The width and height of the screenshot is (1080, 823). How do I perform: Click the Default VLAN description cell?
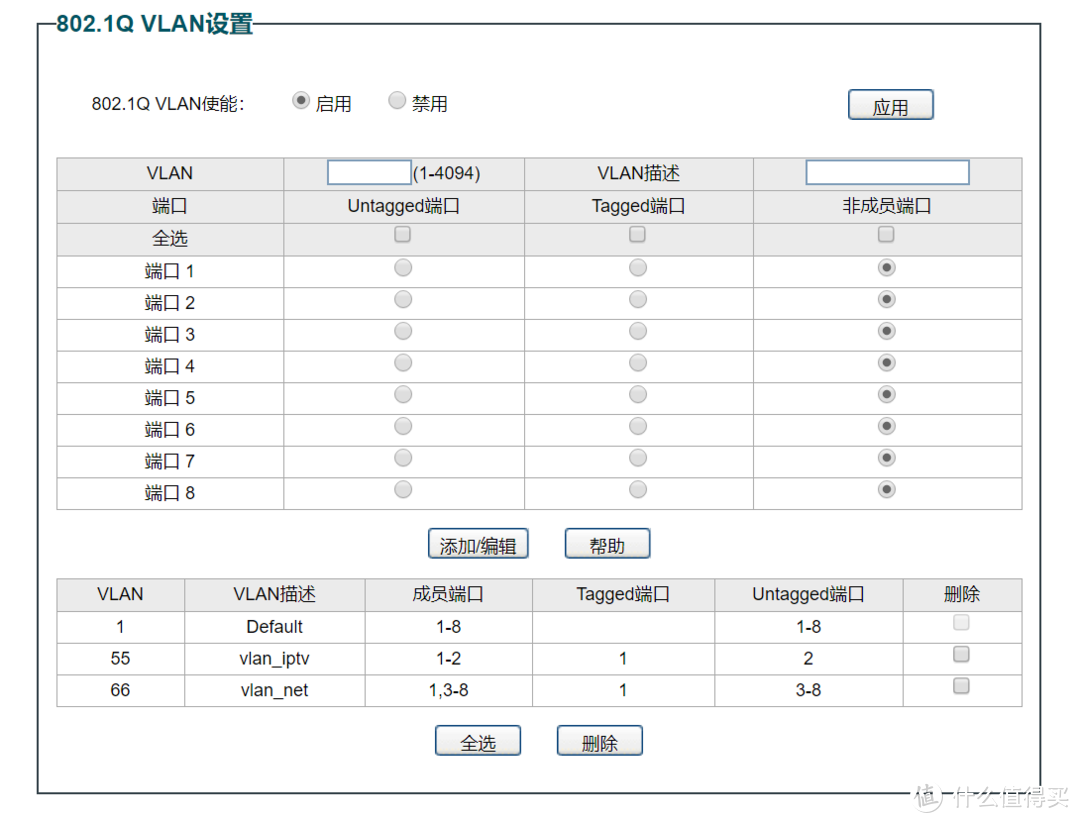[274, 627]
